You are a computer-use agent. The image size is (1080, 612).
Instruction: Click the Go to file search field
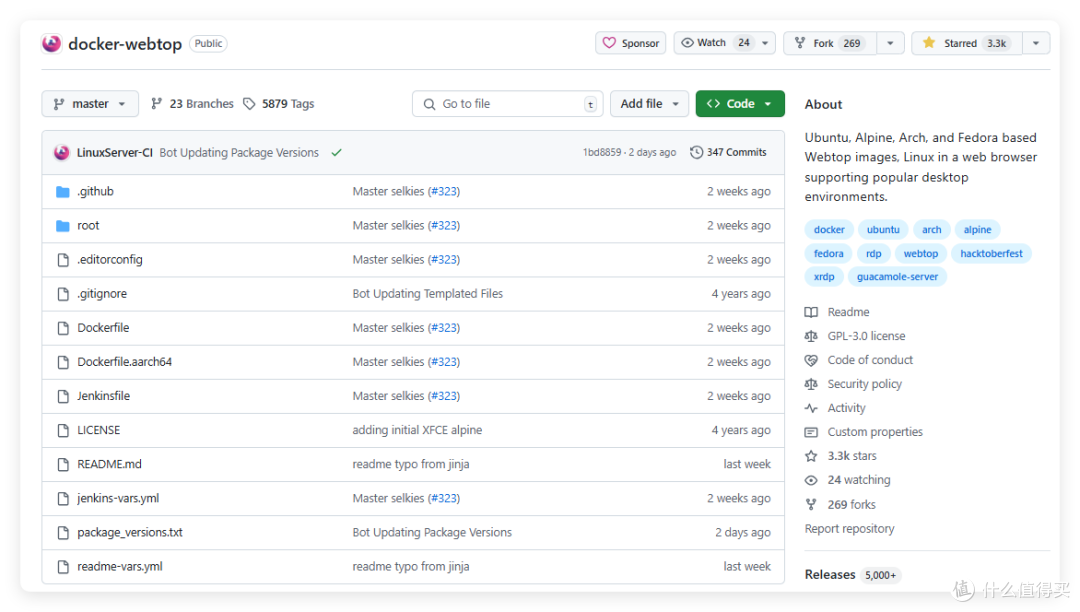point(508,104)
